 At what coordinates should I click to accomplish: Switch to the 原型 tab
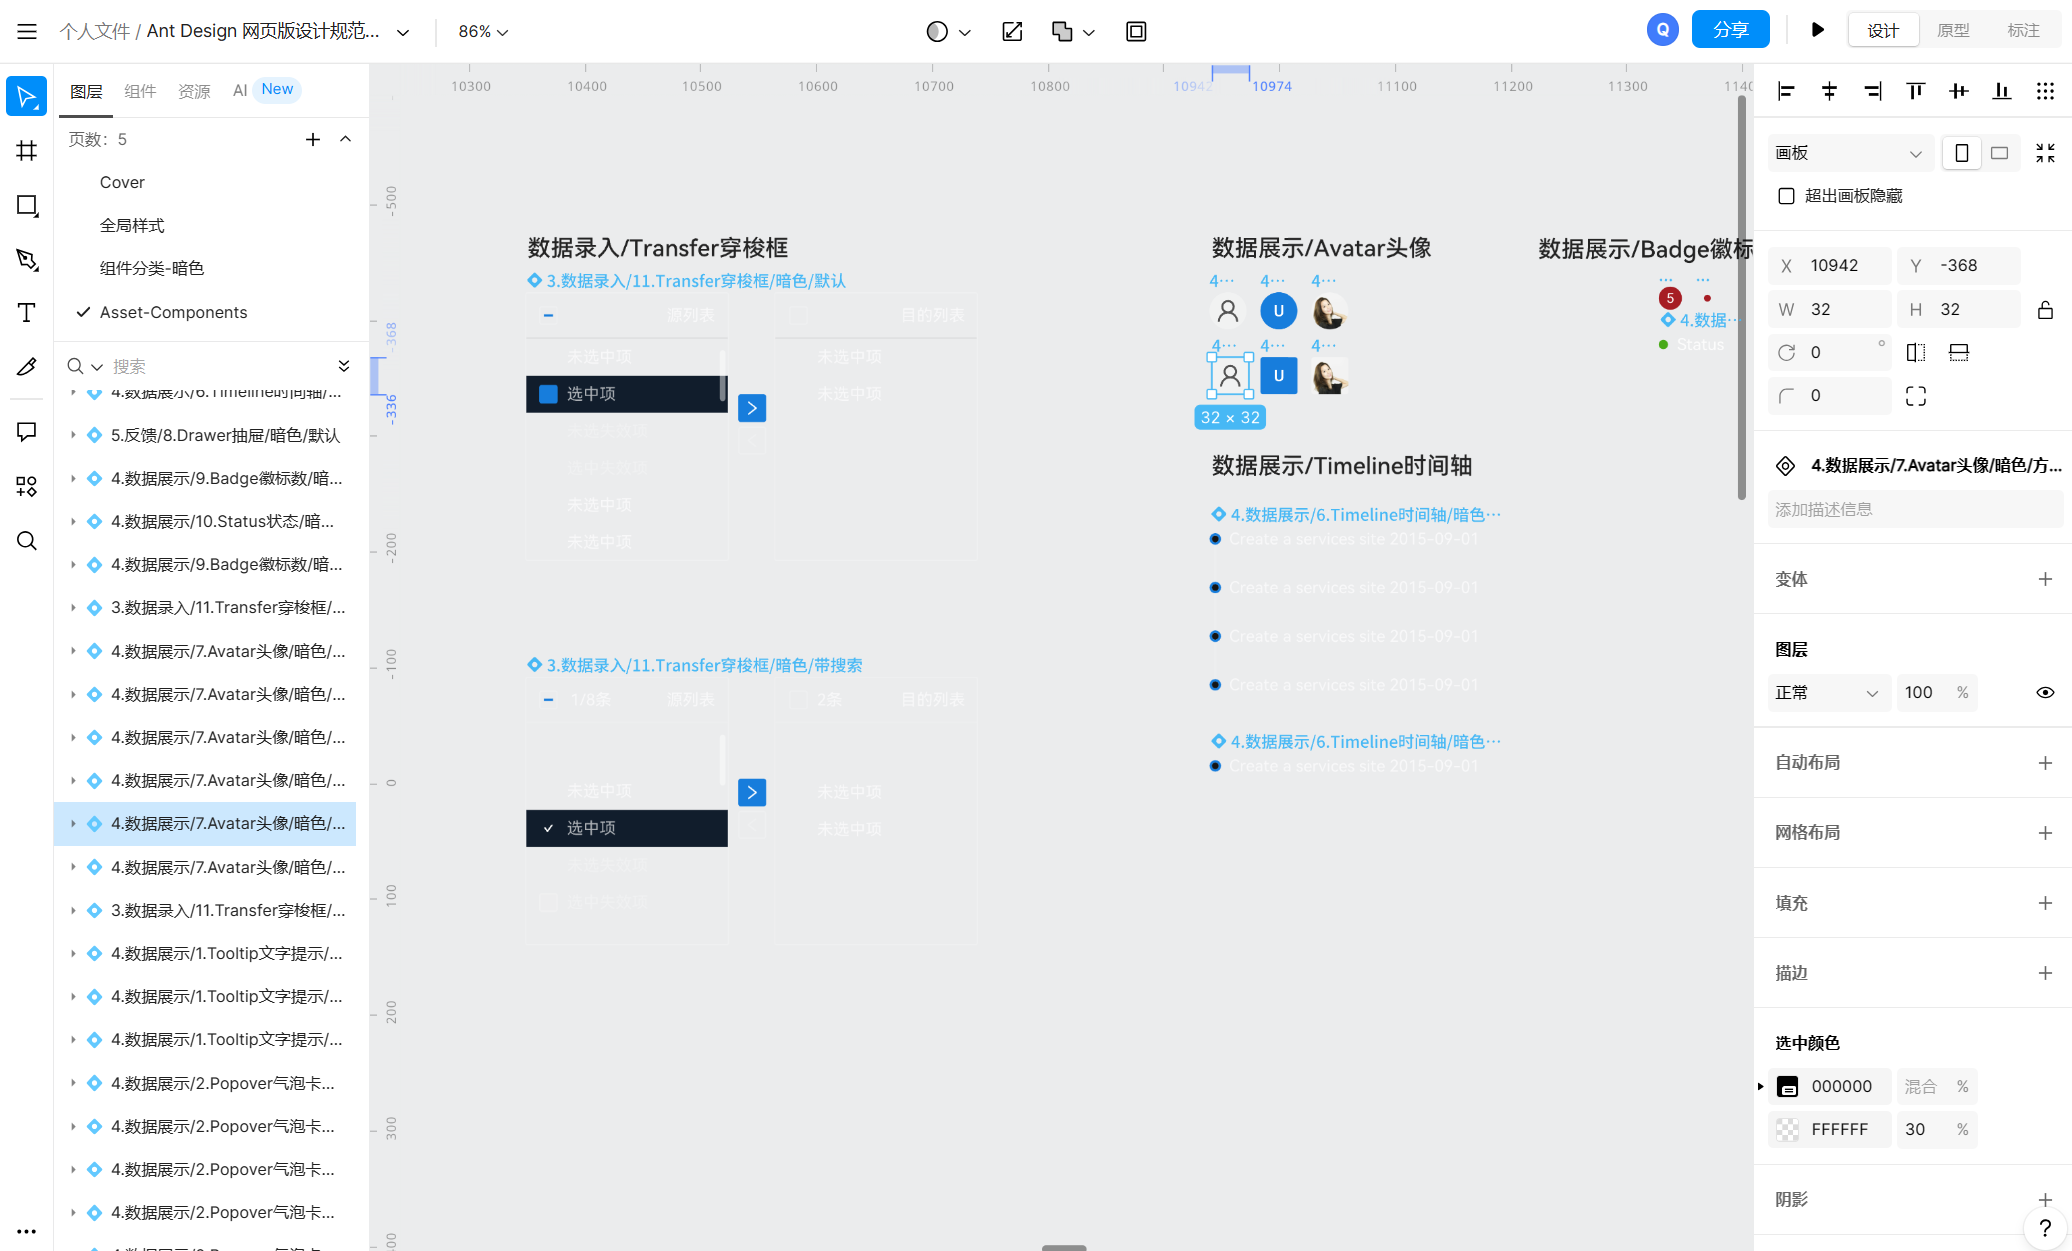1952,31
